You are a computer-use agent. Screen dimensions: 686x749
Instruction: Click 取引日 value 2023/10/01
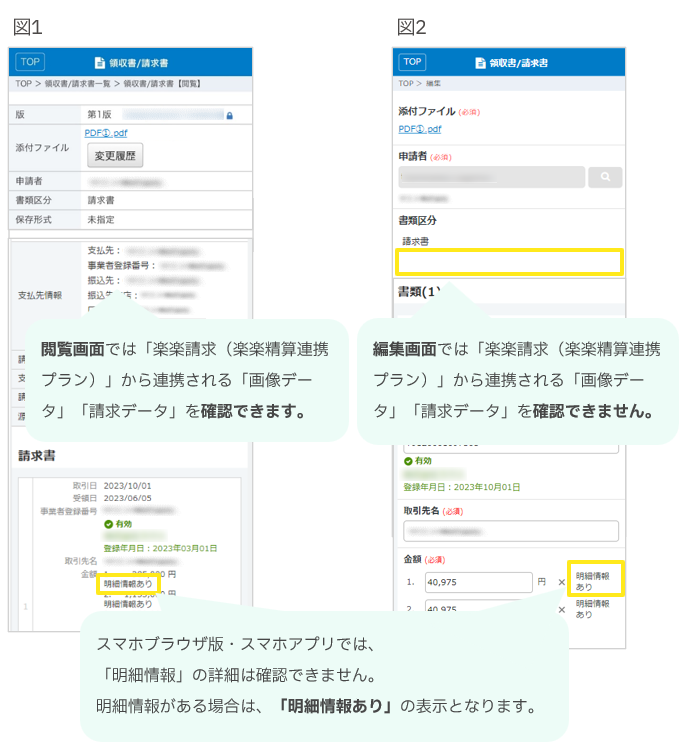128,486
